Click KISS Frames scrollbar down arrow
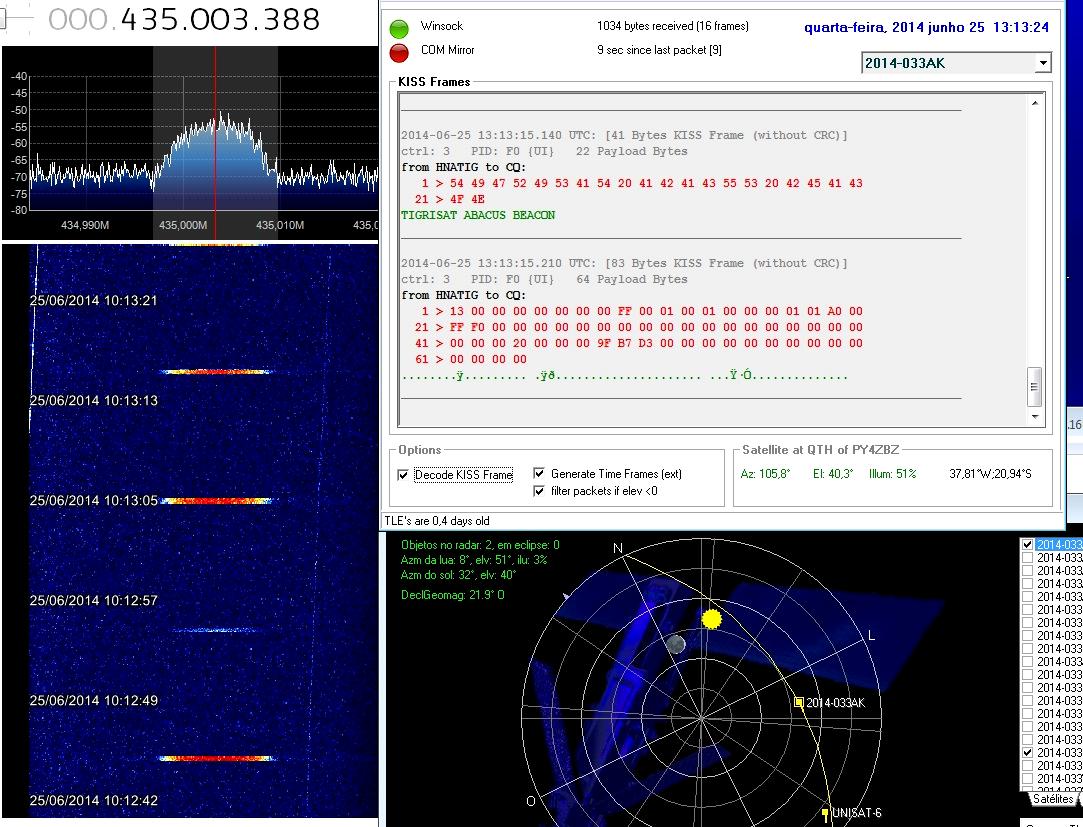Image resolution: width=1083 pixels, height=827 pixels. click(x=1034, y=417)
